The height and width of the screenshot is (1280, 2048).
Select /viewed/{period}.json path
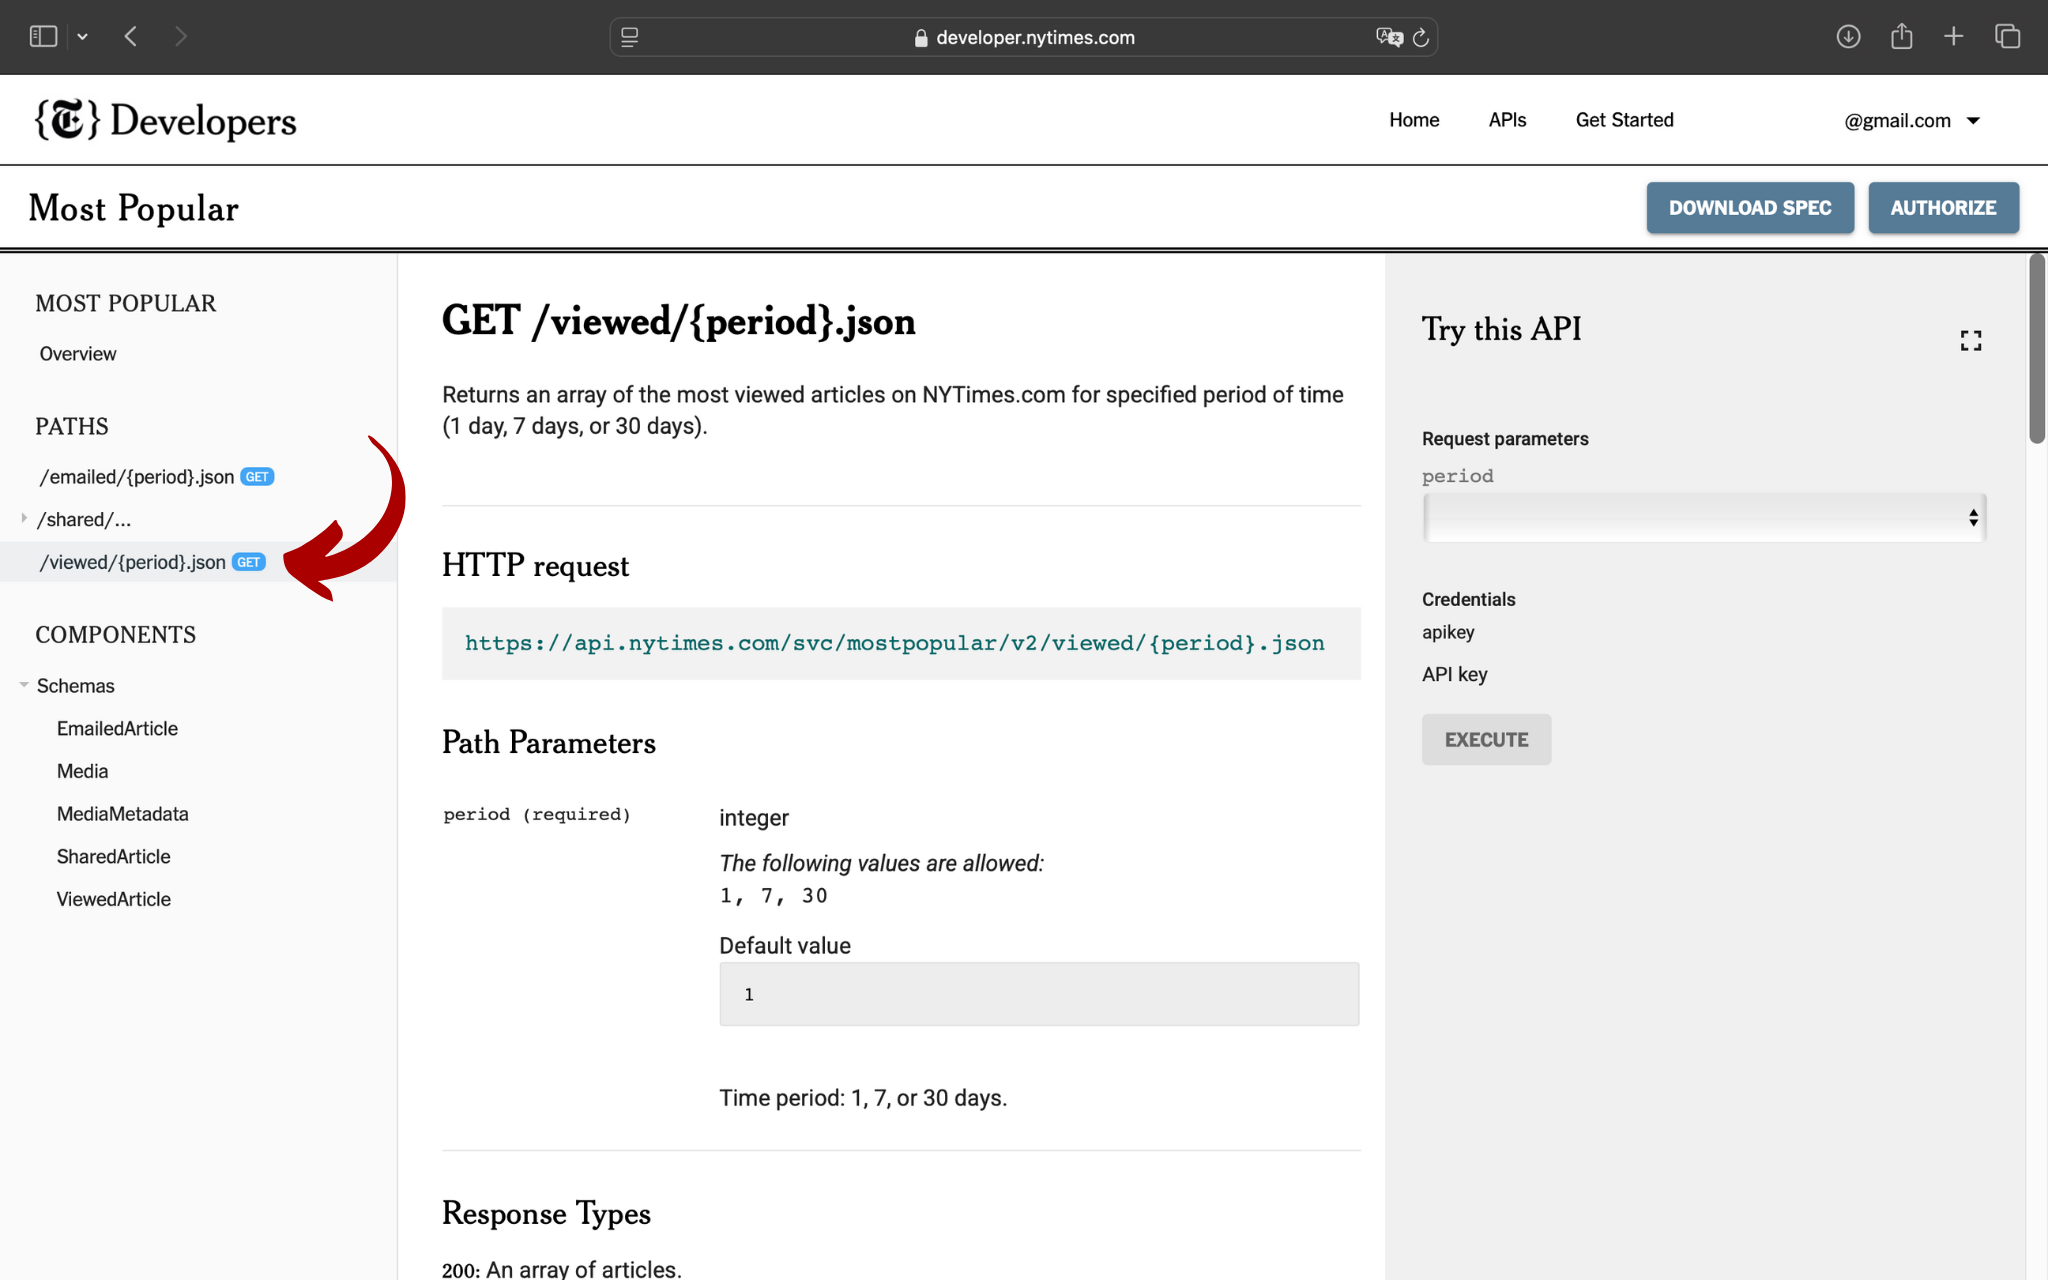click(x=133, y=562)
